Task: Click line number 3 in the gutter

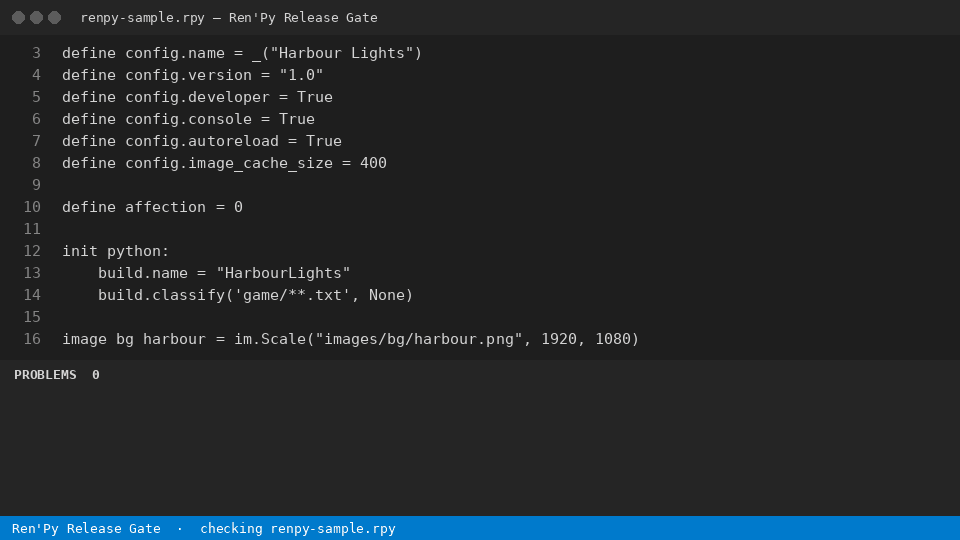Action: click(36, 53)
